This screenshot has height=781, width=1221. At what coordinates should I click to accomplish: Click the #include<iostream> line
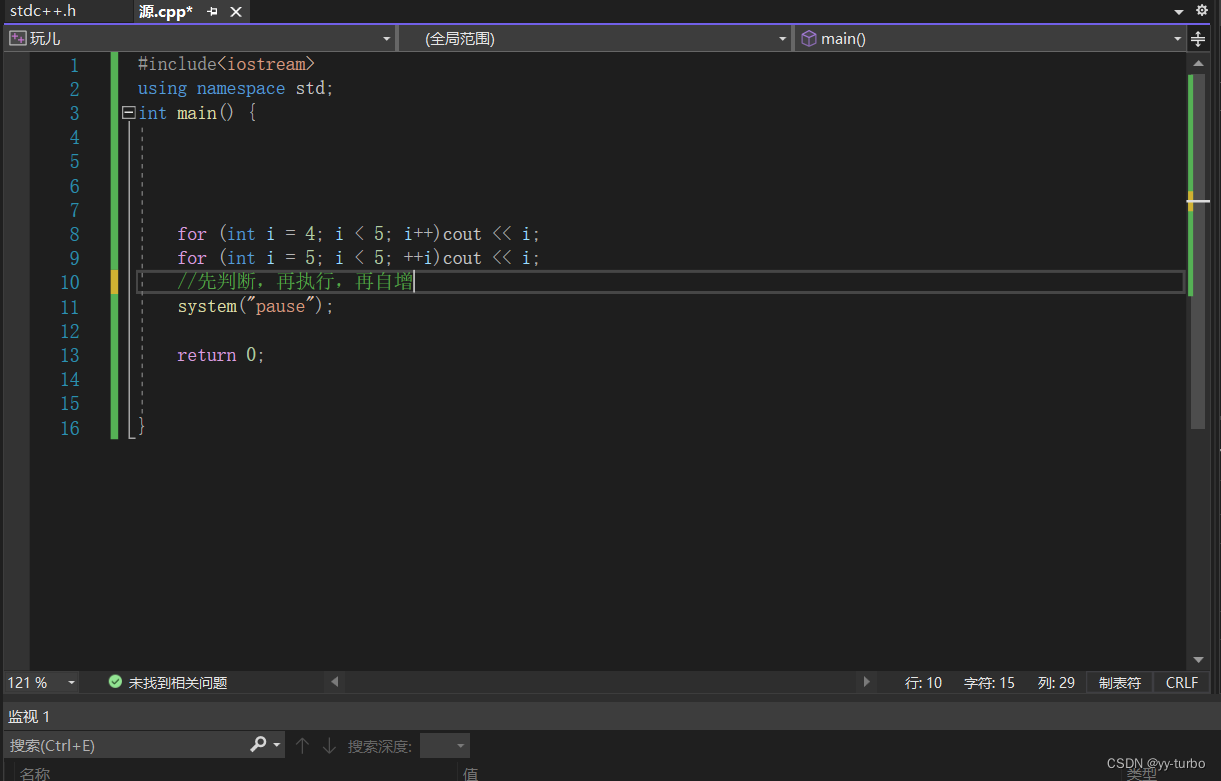[226, 64]
